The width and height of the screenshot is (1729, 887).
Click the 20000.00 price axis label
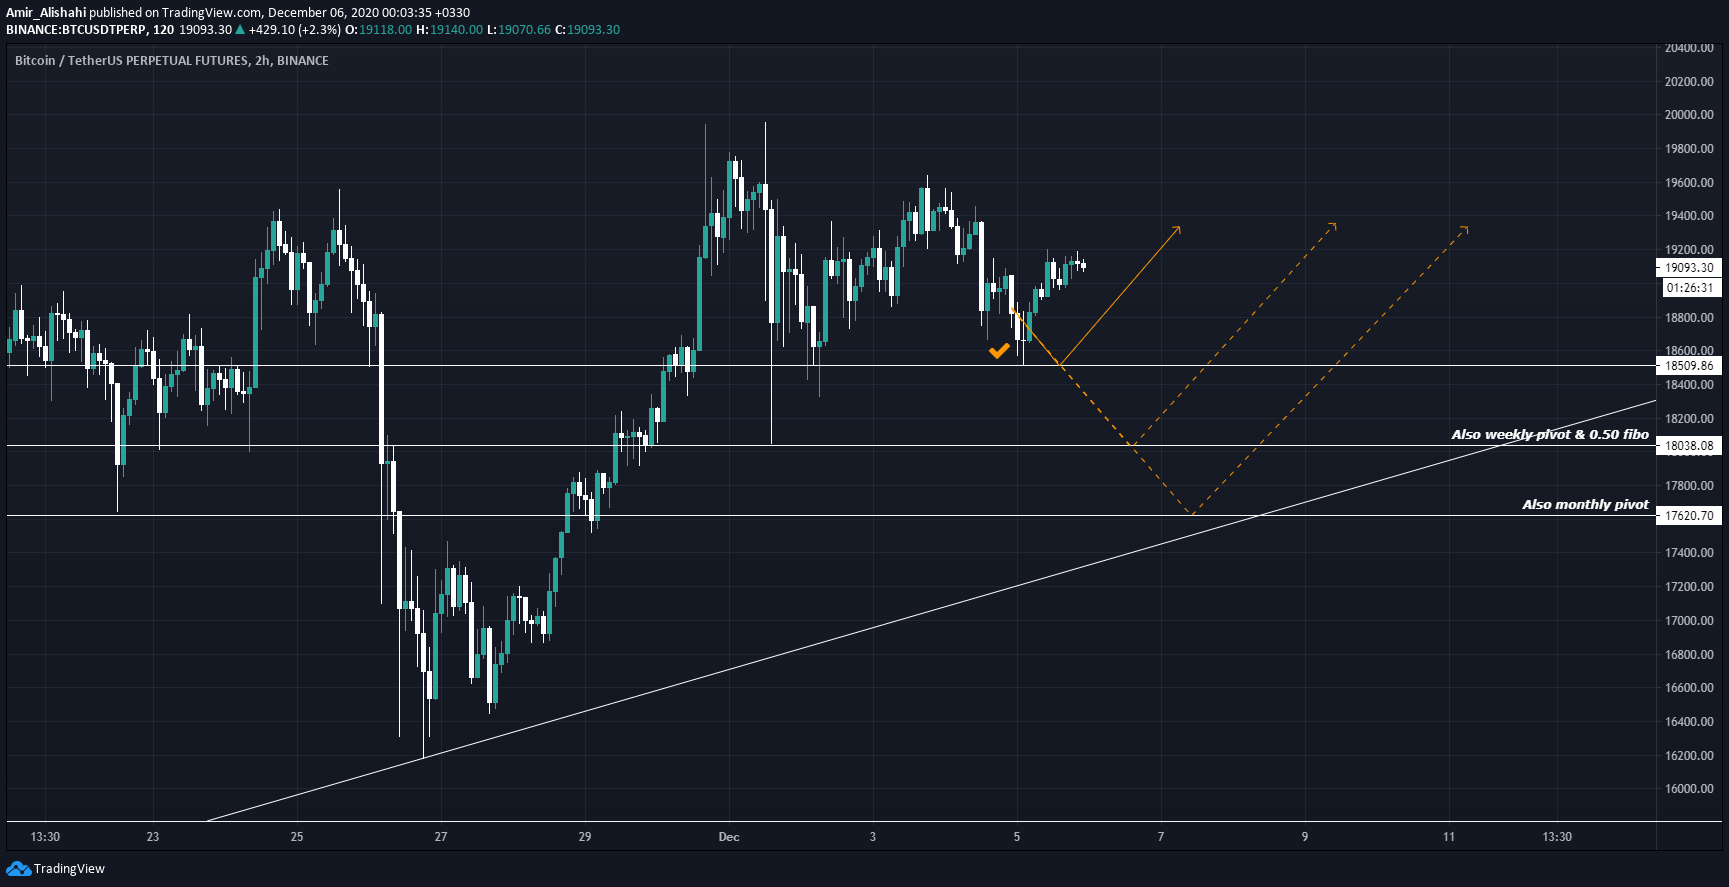[1689, 115]
